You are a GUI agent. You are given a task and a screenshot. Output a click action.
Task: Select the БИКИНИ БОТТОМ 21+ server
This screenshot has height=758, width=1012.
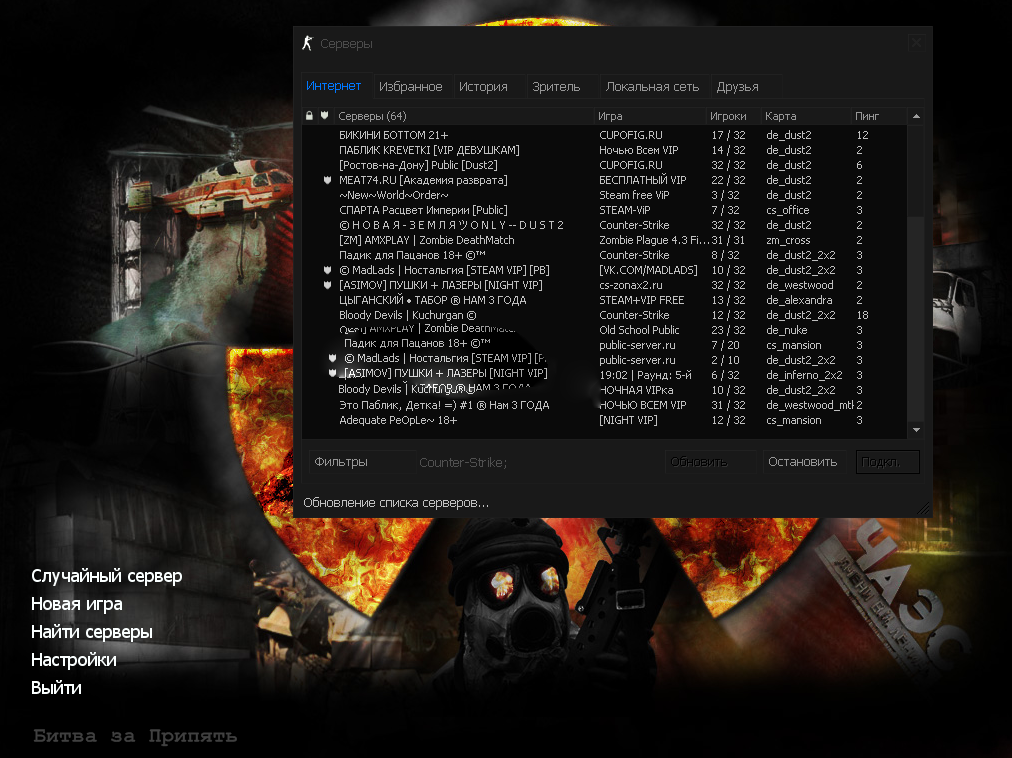coord(394,135)
